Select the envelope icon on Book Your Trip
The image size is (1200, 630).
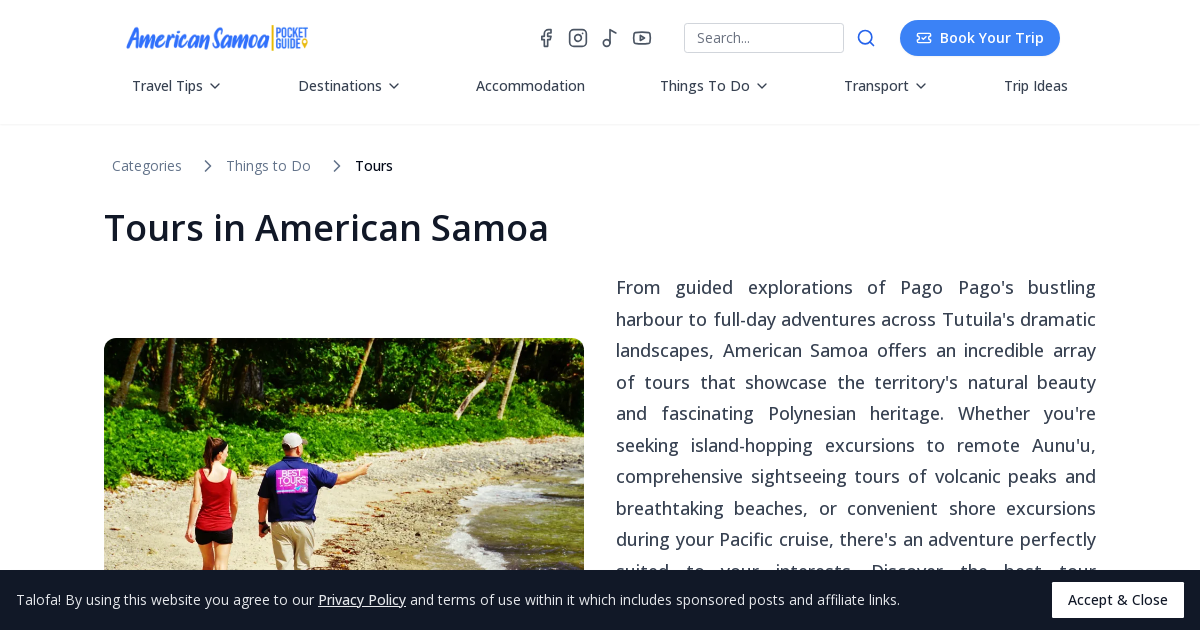[924, 38]
